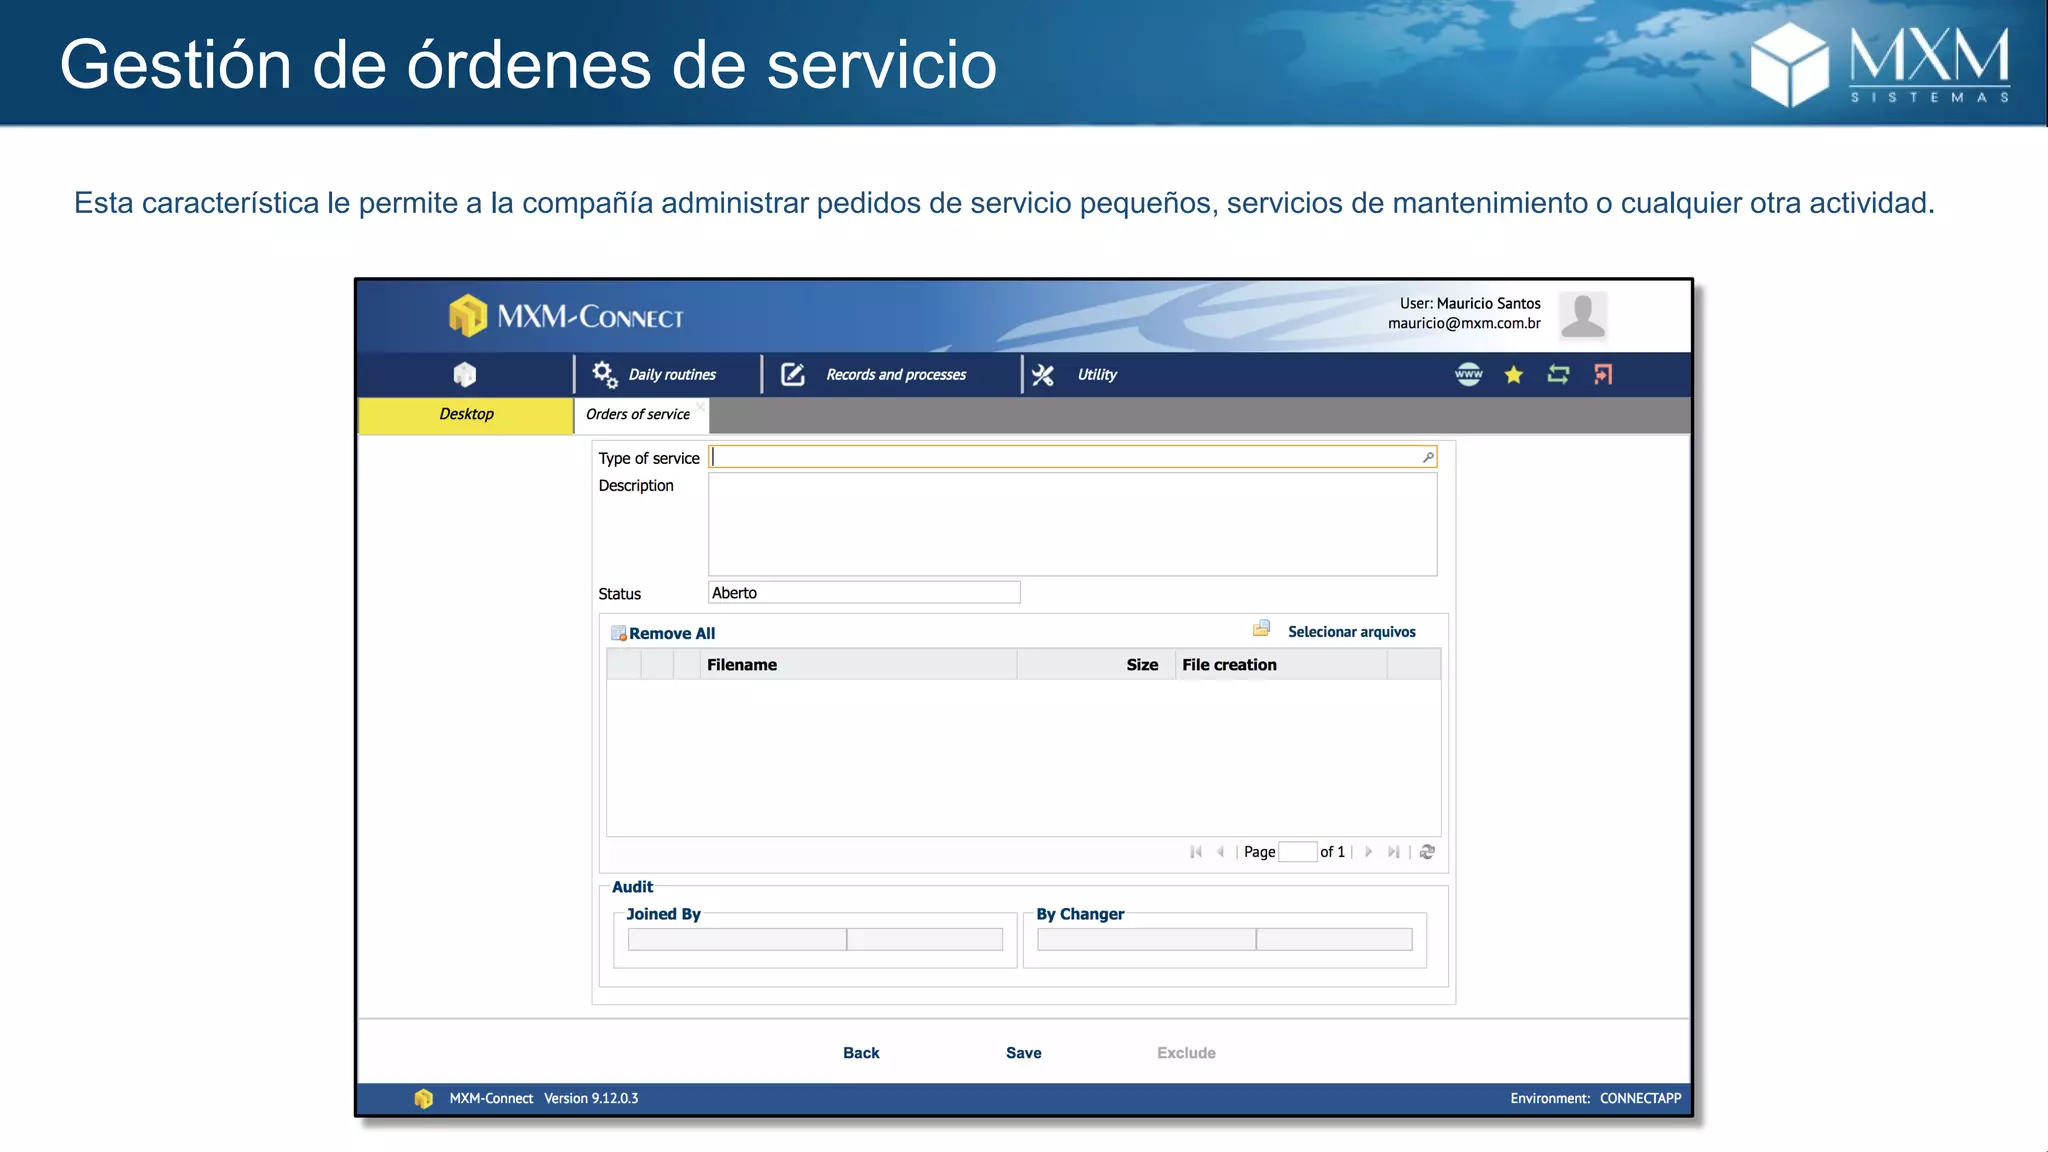
Task: Open the Utility menu
Action: coord(1097,374)
